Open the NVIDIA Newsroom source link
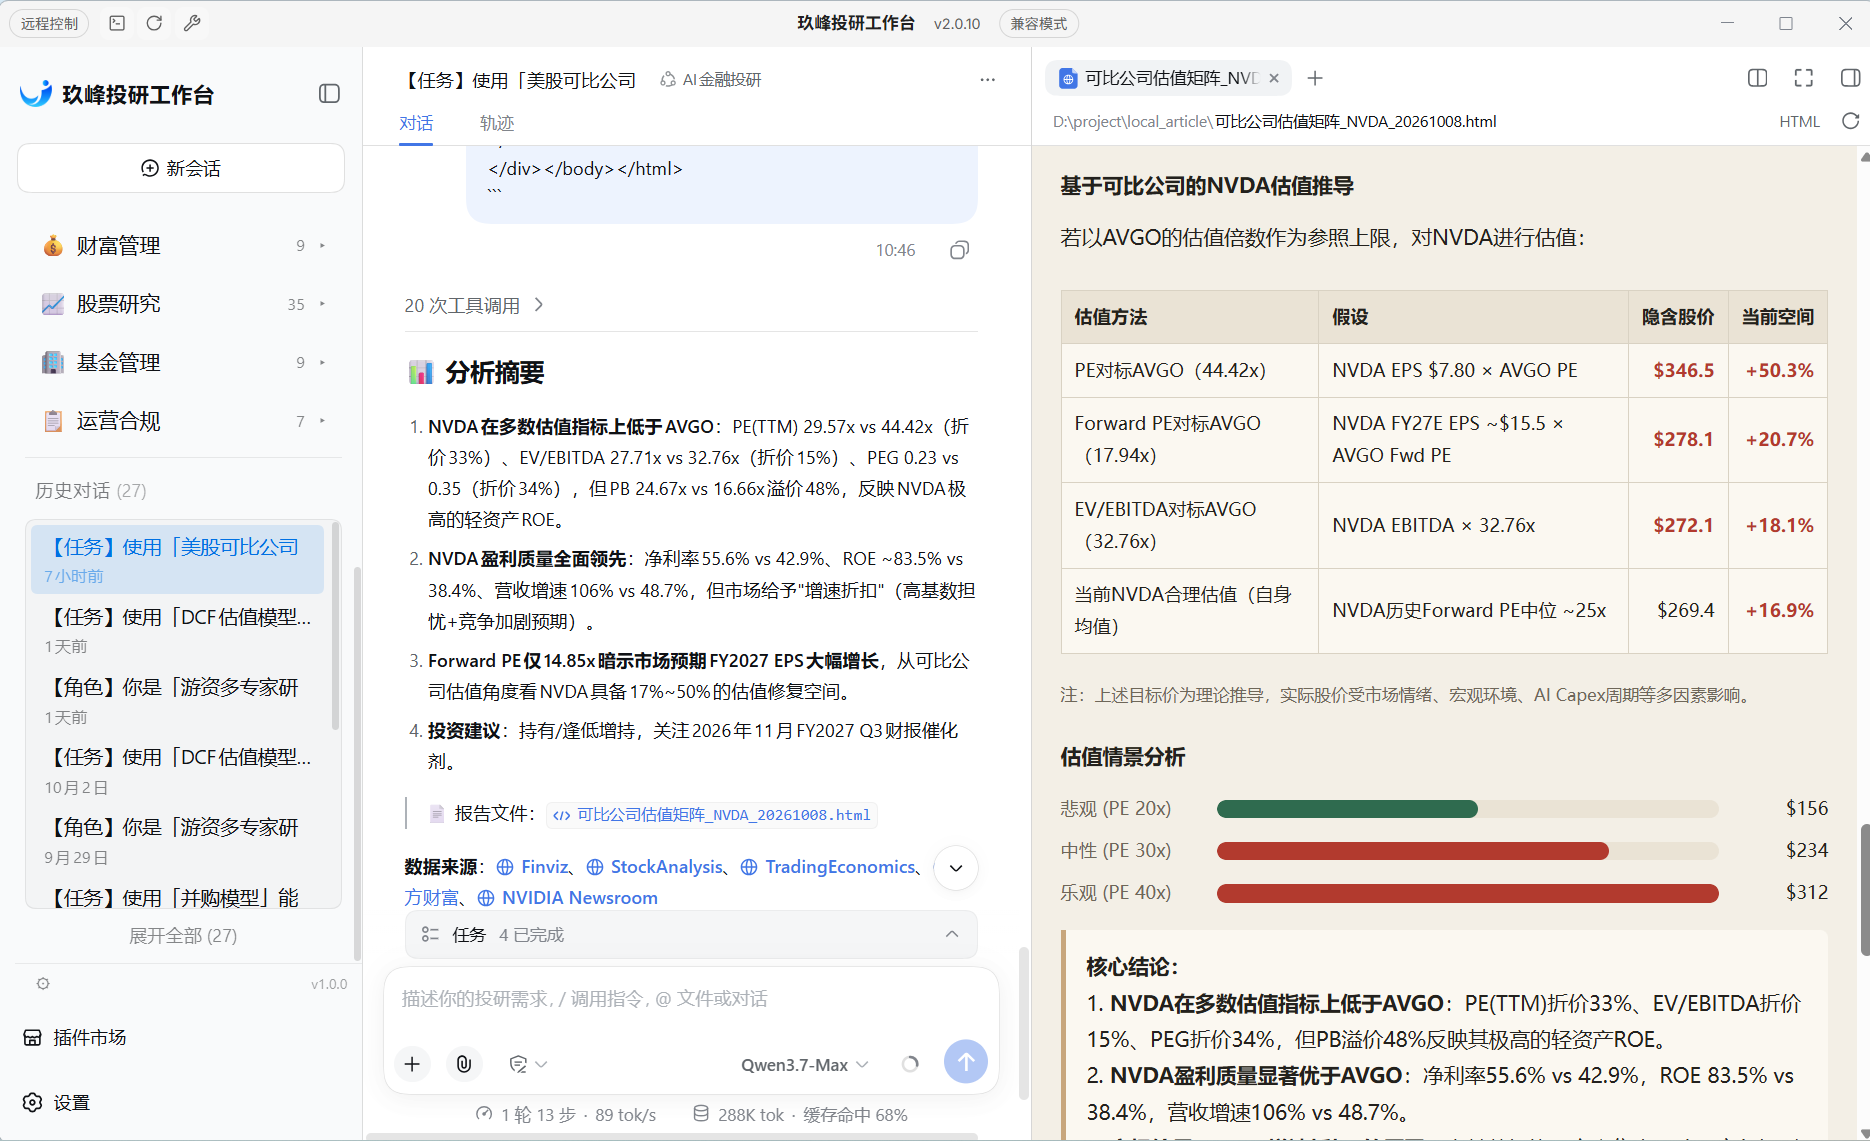 [568, 898]
